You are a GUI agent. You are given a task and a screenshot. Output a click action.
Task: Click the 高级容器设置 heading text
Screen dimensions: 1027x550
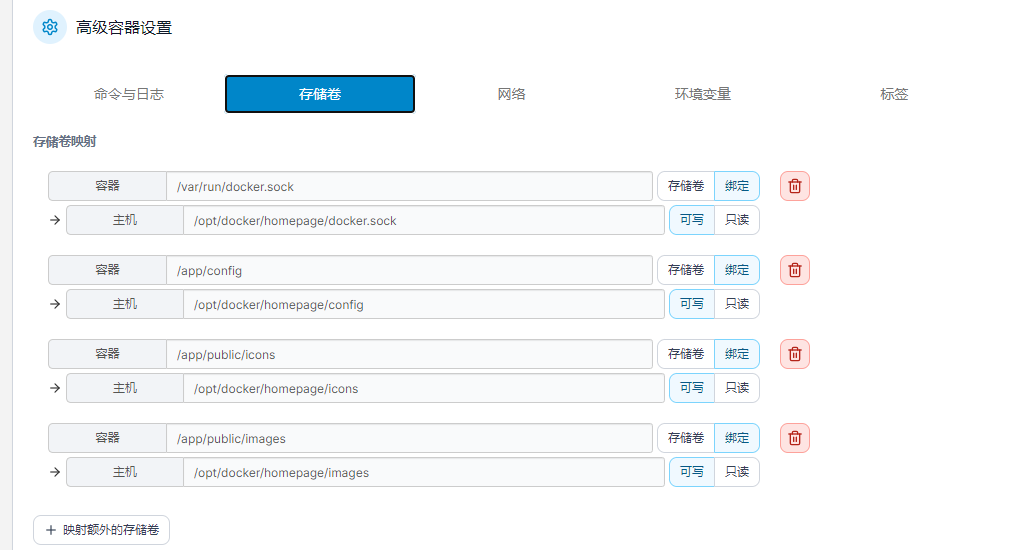coord(124,28)
